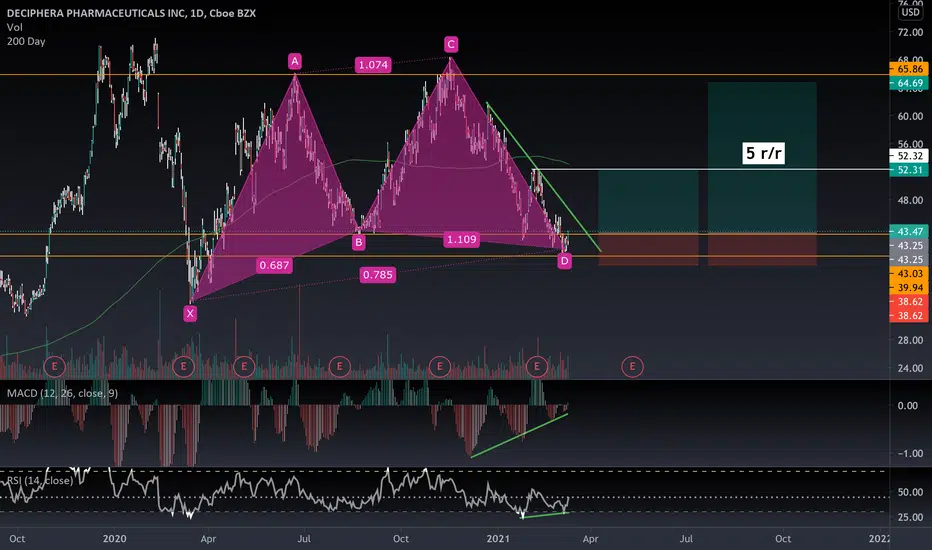Click the 0.785 ratio label
Image resolution: width=932 pixels, height=550 pixels.
click(378, 275)
